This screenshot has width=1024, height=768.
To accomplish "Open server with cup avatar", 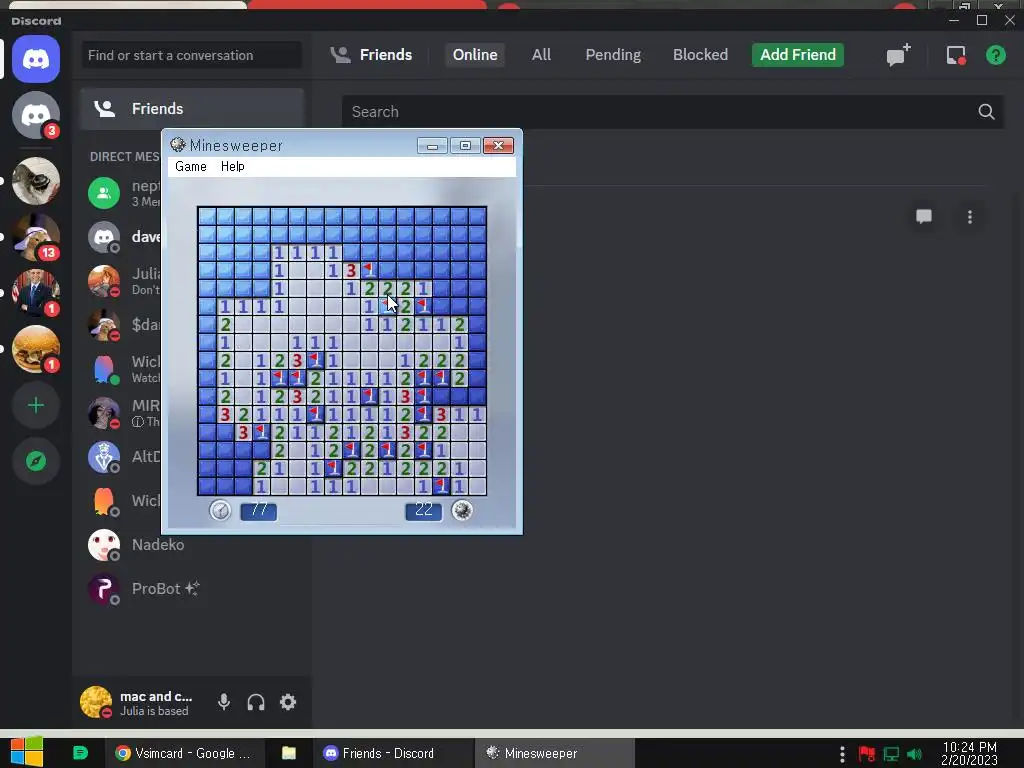I will pos(36,181).
